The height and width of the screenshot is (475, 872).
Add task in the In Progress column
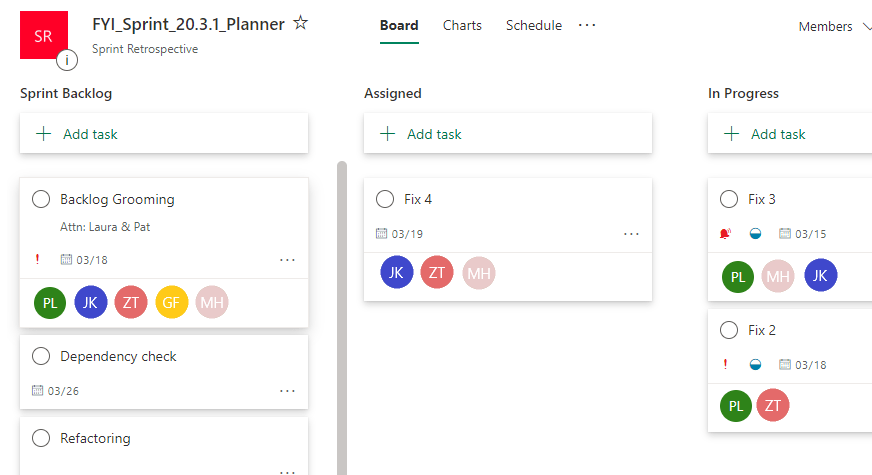tap(790, 133)
